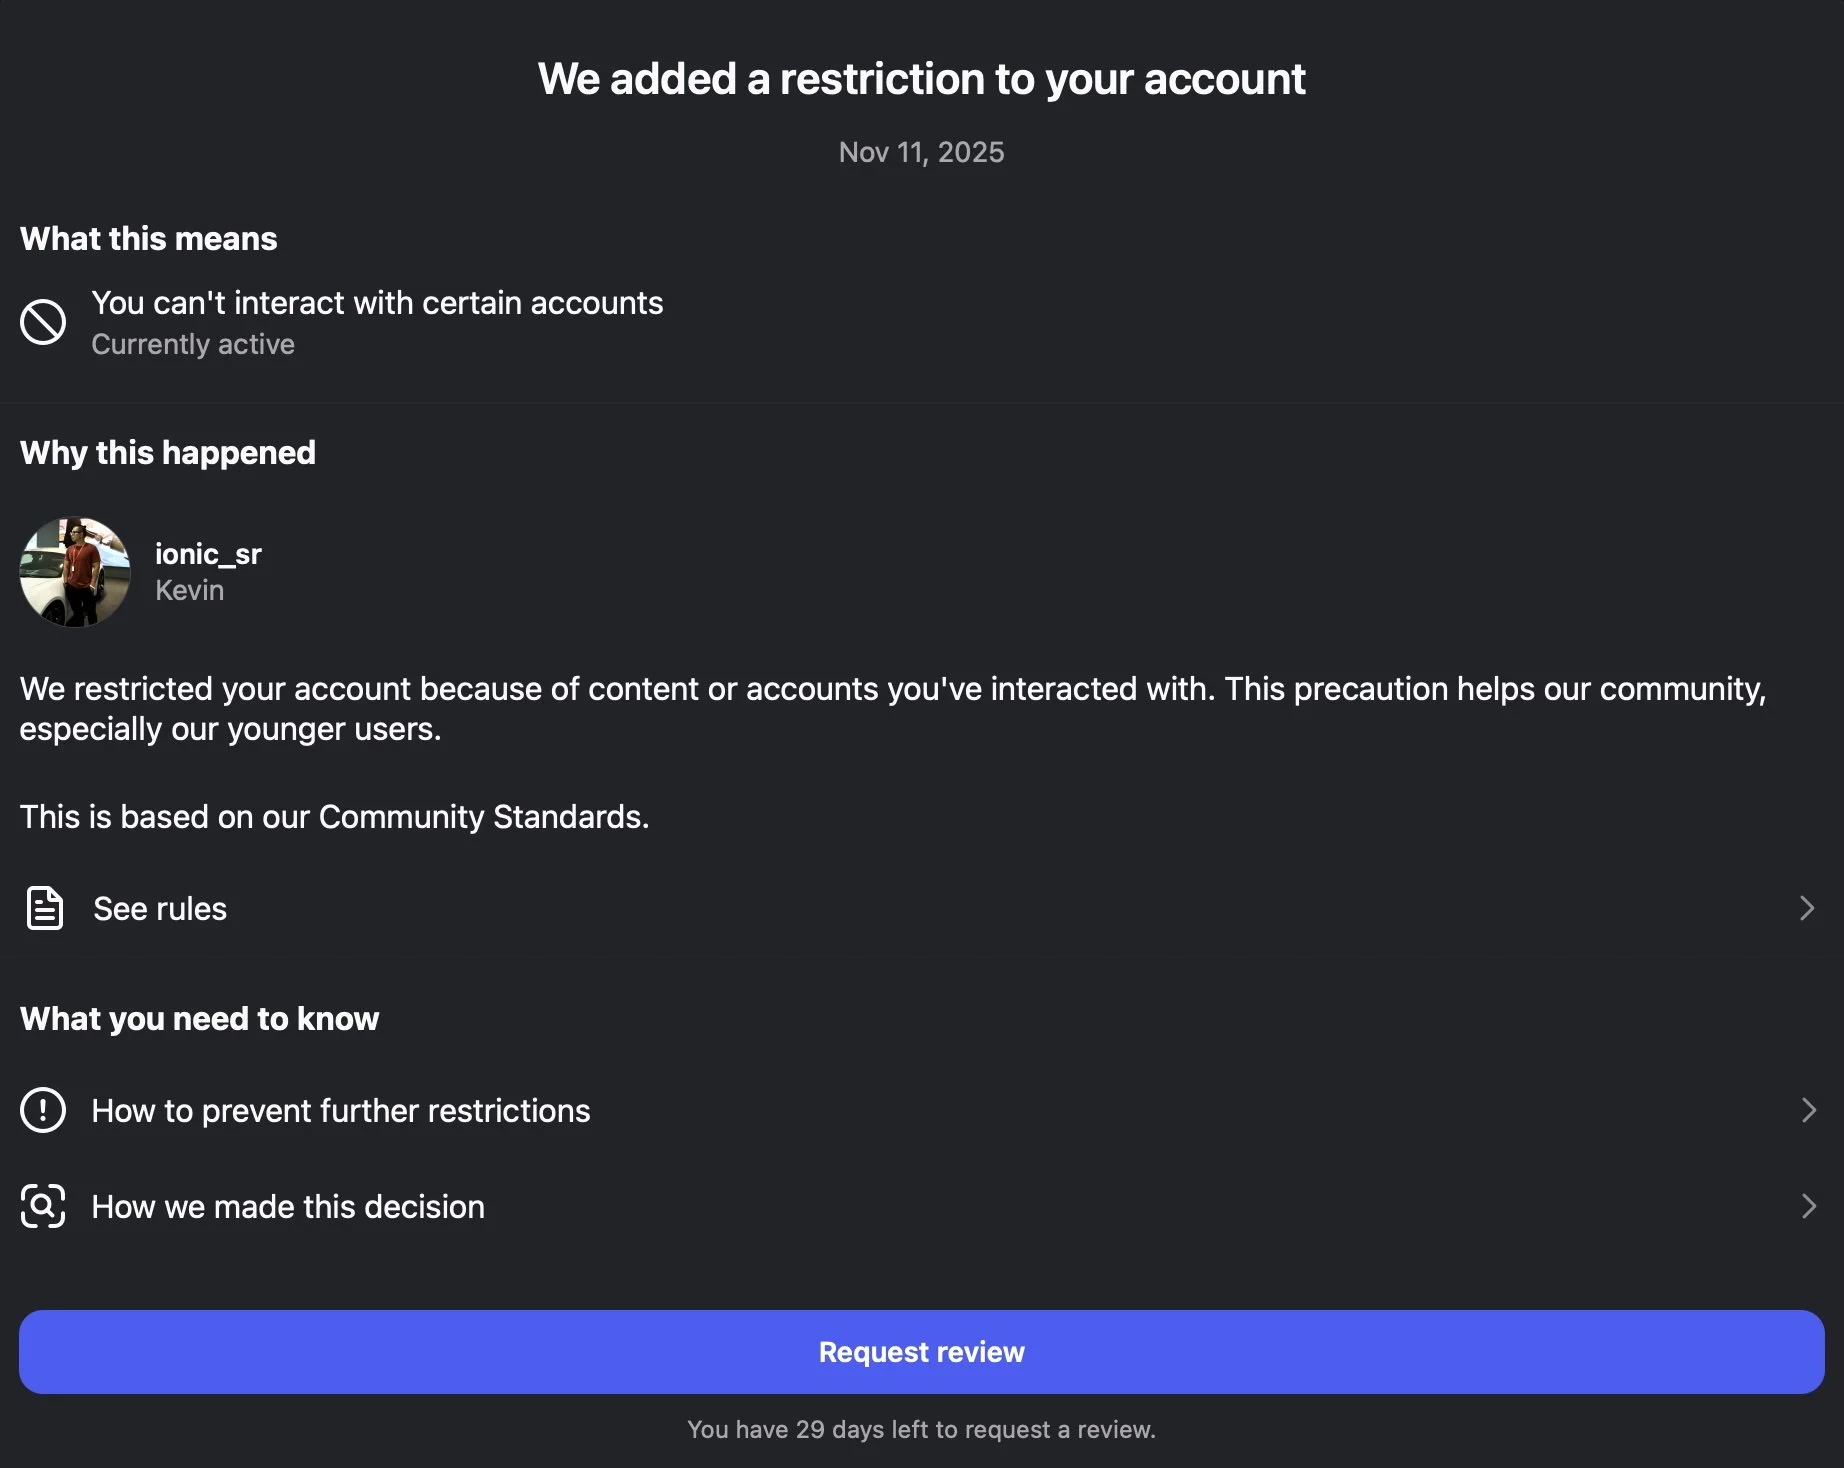Expand the How we made this decision chevron

(x=1808, y=1206)
